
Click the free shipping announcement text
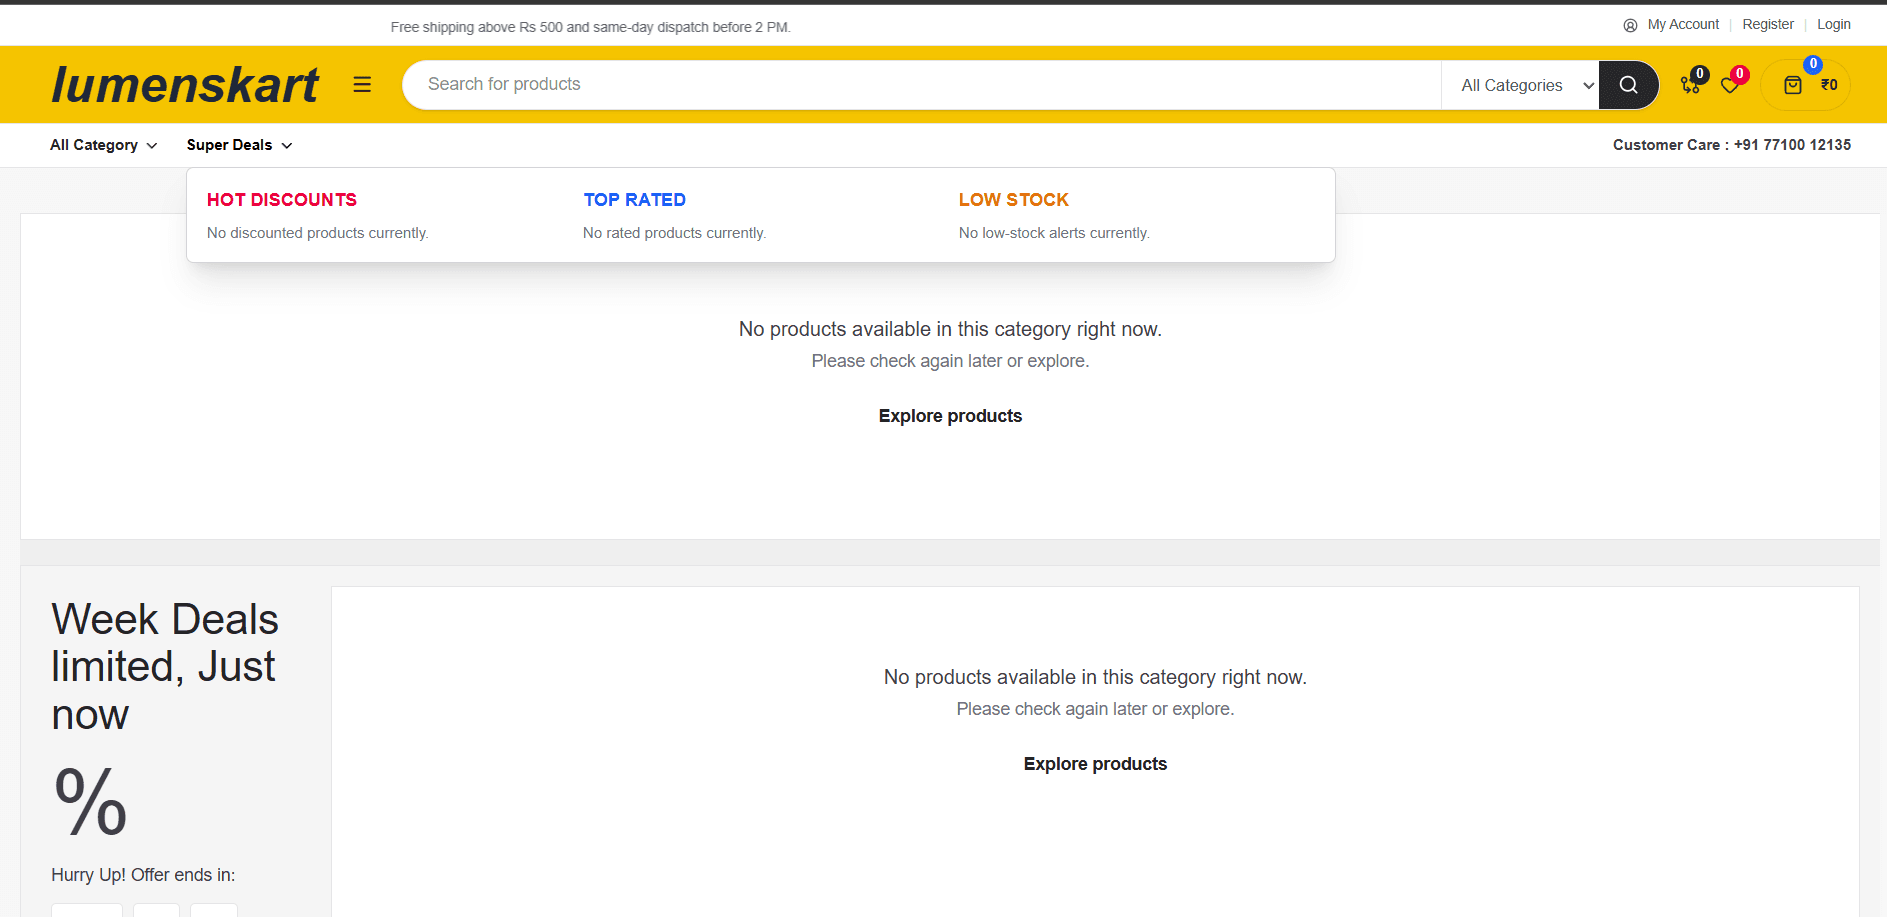point(590,27)
